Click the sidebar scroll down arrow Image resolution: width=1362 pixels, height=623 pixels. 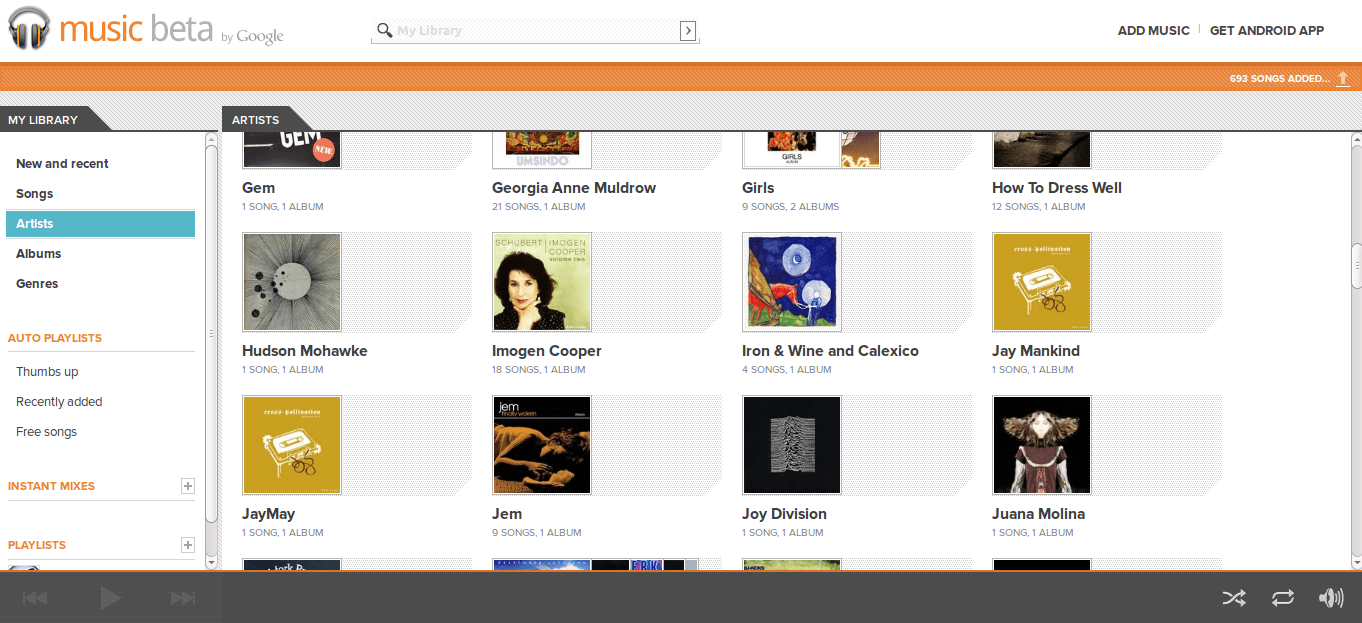210,562
